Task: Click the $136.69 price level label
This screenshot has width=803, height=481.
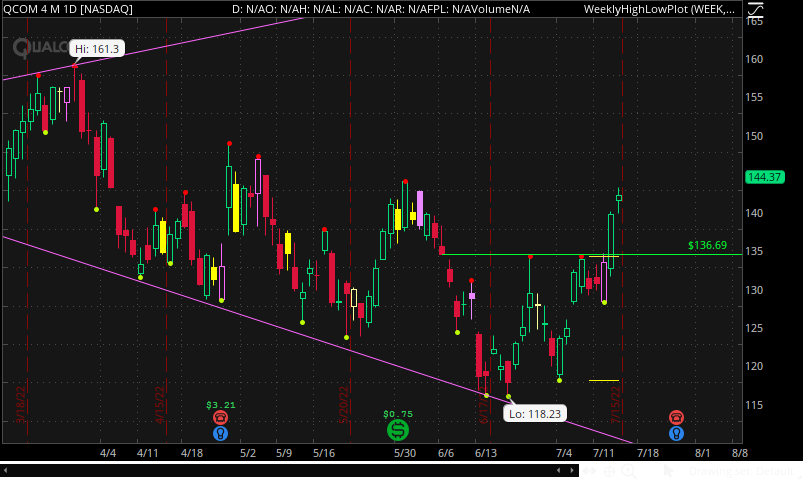Action: pyautogui.click(x=707, y=245)
